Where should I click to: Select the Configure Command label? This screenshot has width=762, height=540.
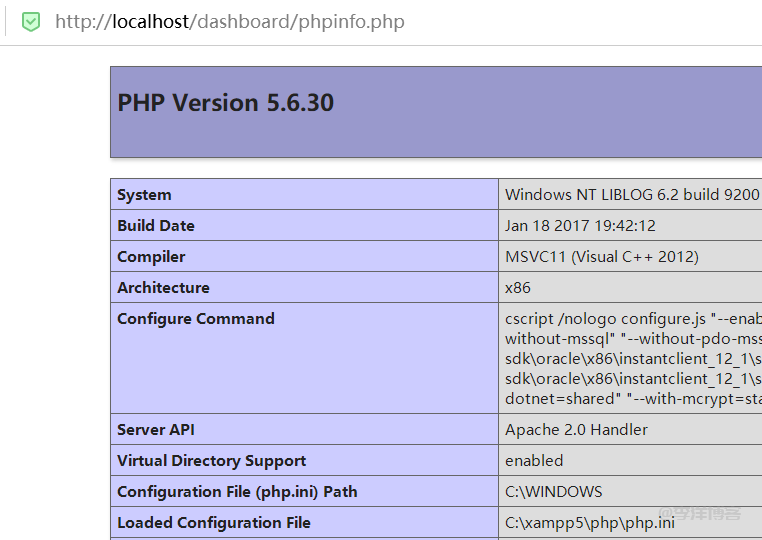(196, 319)
